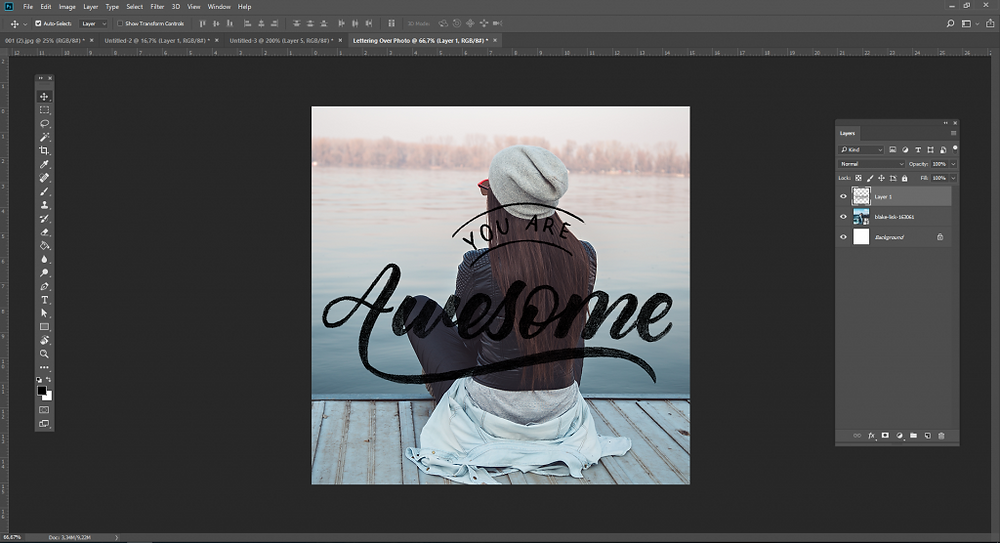
Task: Reset default foreground and background colors
Action: [39, 380]
